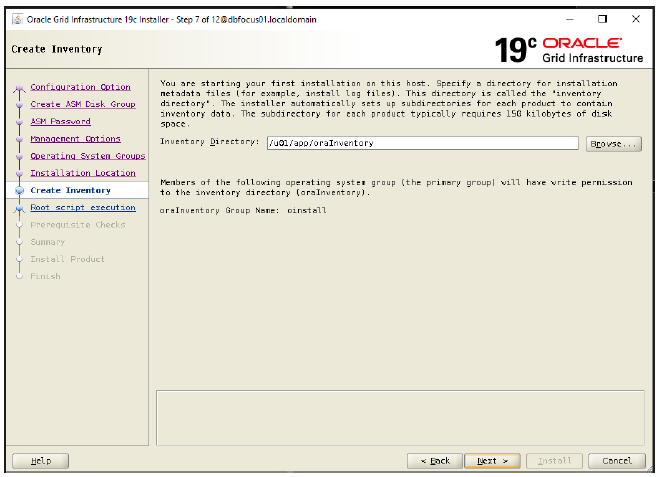The height and width of the screenshot is (477, 662).
Task: Proceed with the Next button
Action: pos(492,461)
